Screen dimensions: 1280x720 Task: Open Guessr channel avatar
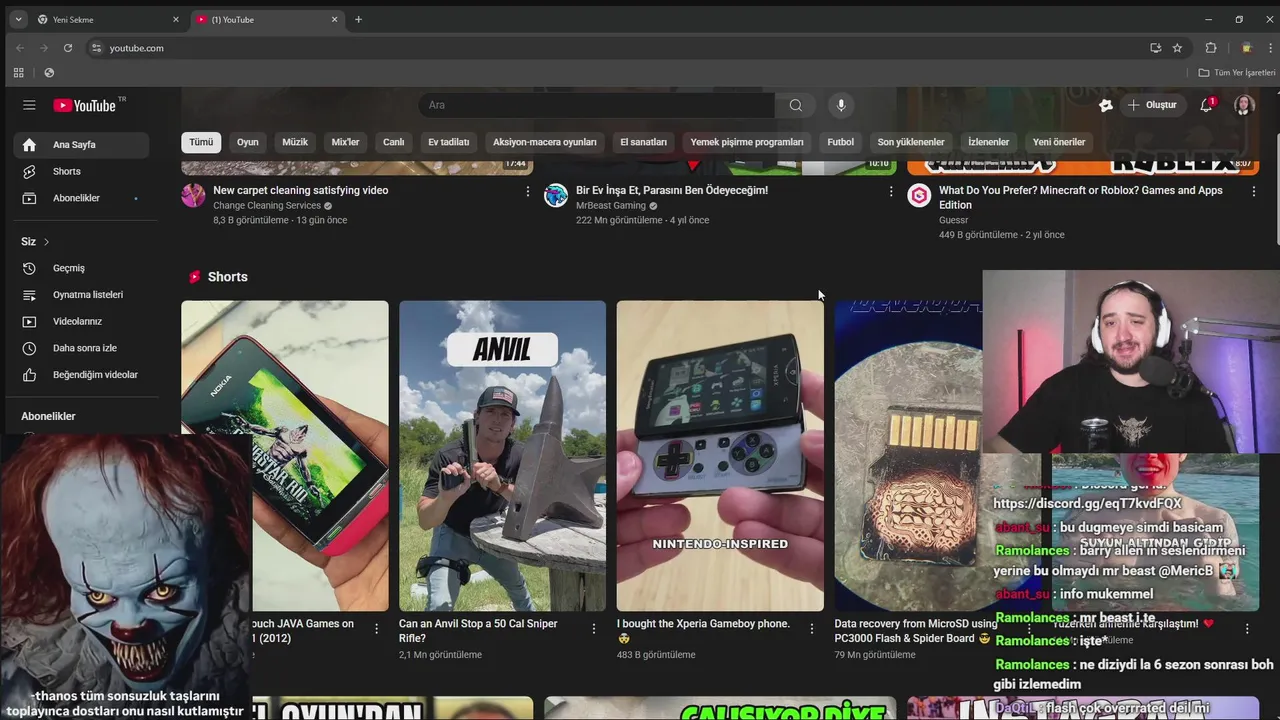919,195
